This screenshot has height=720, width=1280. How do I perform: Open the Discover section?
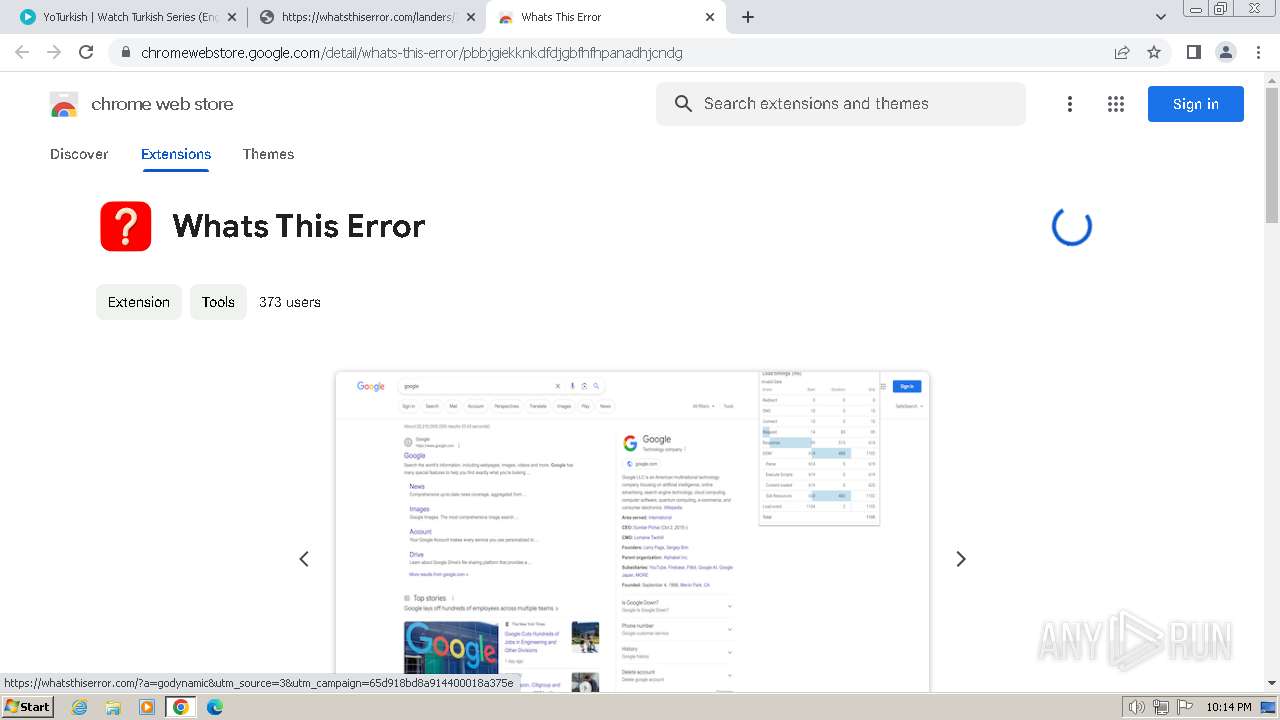point(79,154)
